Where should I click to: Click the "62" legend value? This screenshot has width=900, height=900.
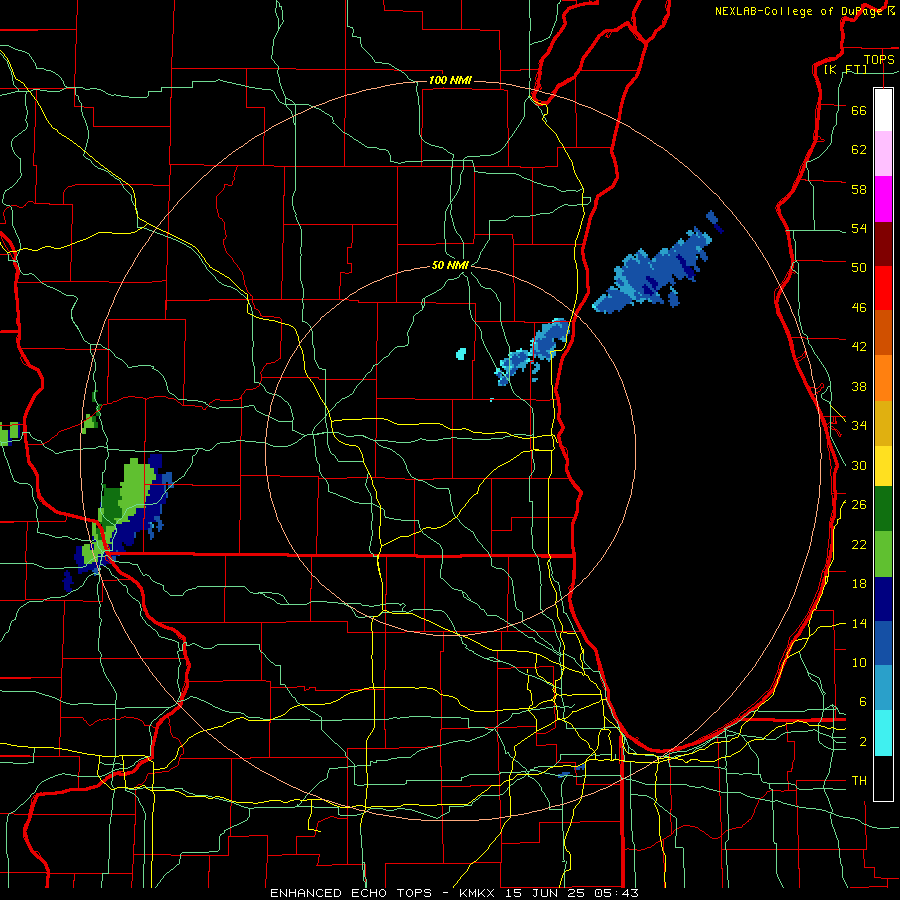[859, 150]
